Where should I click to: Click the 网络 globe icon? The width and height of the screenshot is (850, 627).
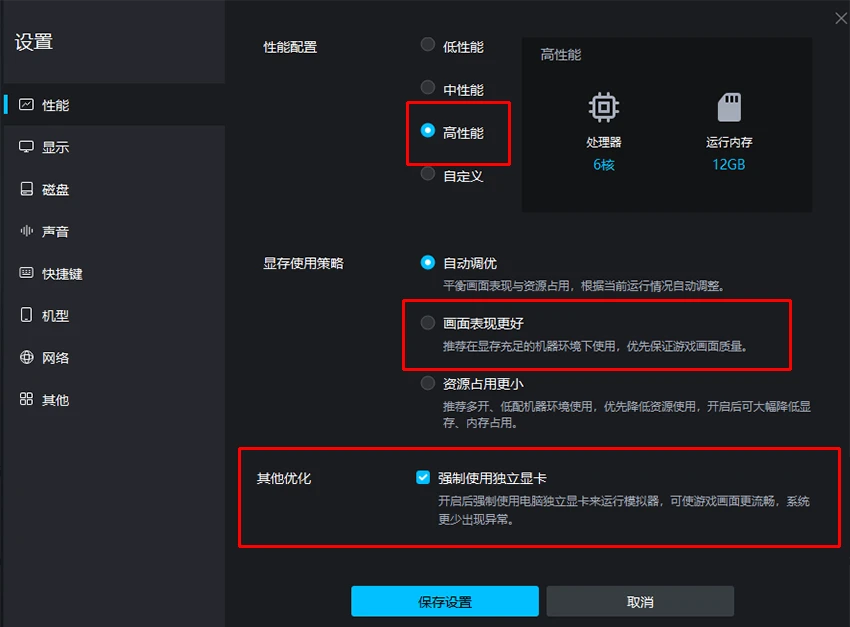click(x=26, y=357)
